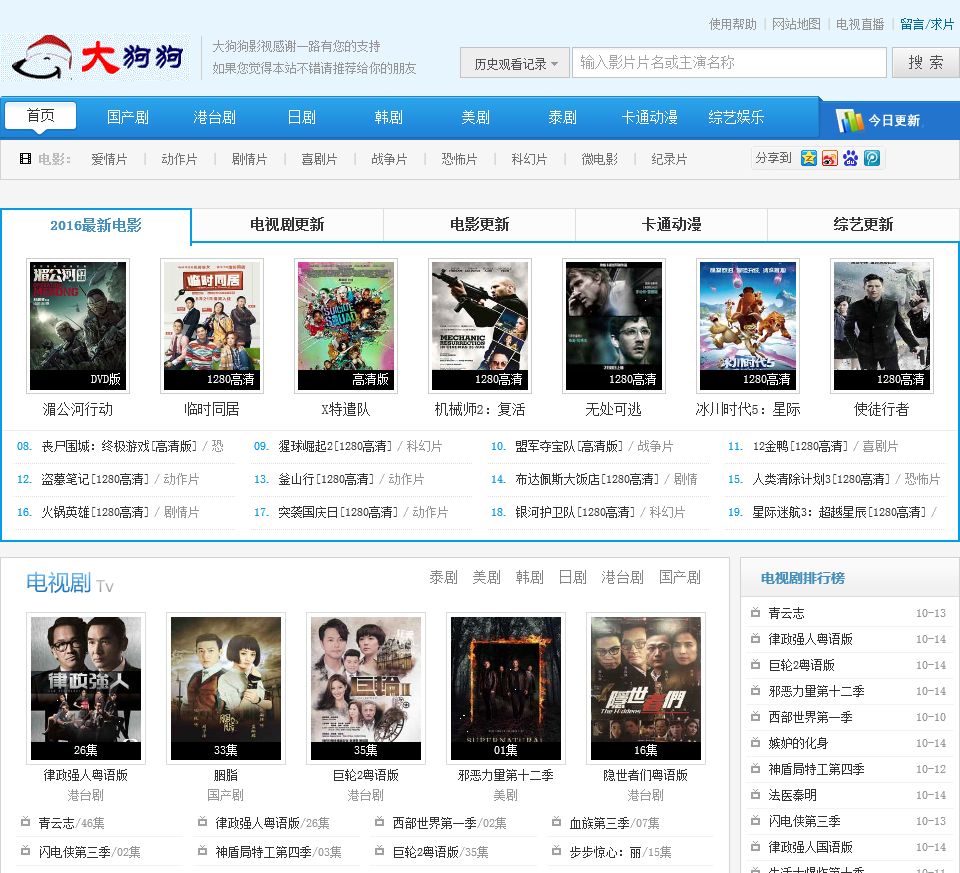Open the 使用帮助 link
Screen dimensions: 960x873
click(x=732, y=24)
